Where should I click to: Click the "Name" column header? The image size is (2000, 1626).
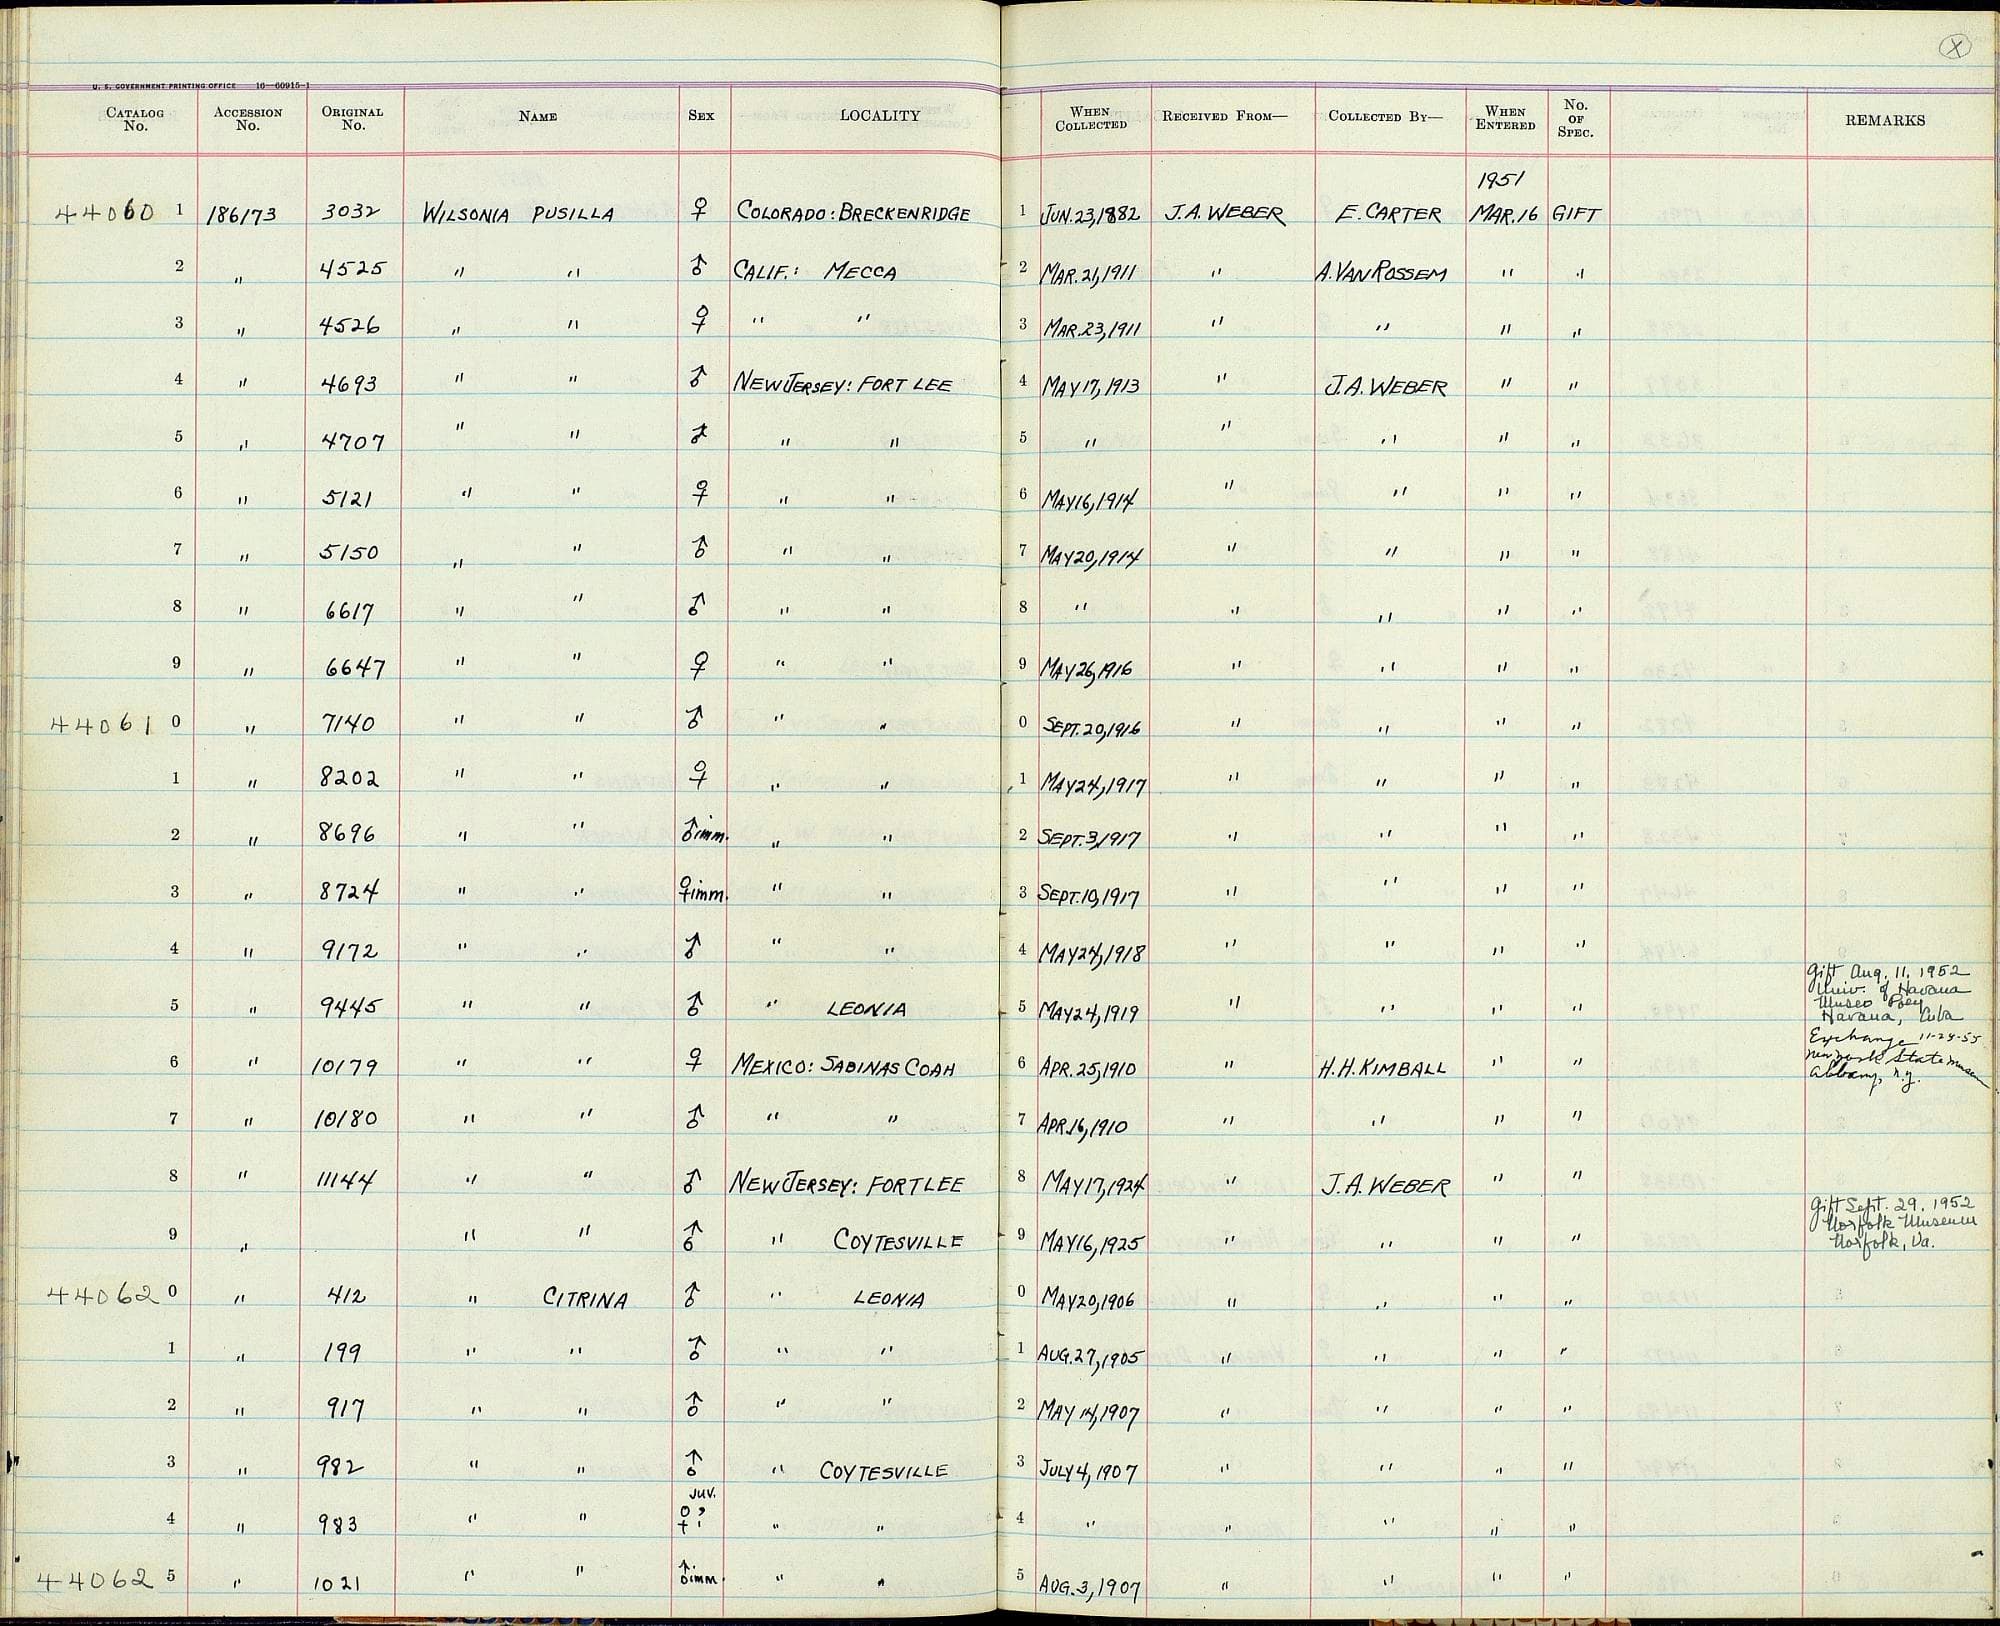coord(538,117)
